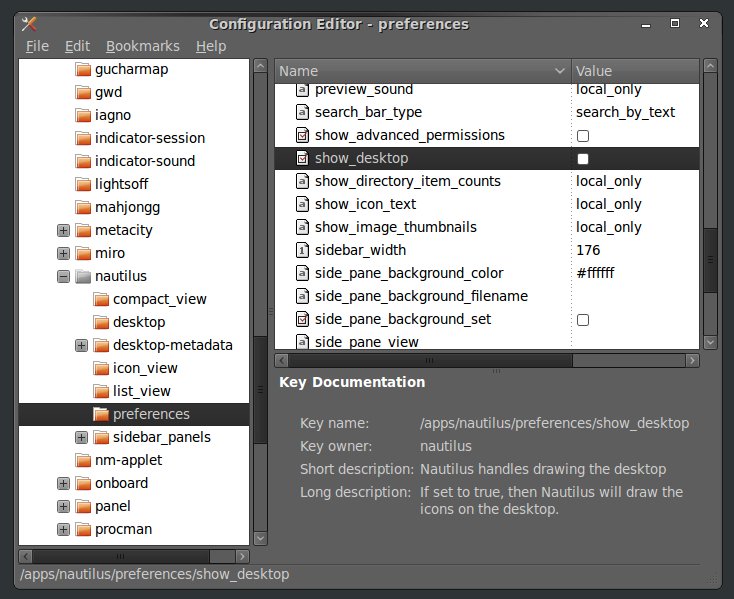Click the nautilus open folder icon
The image size is (734, 599).
pyautogui.click(x=83, y=276)
